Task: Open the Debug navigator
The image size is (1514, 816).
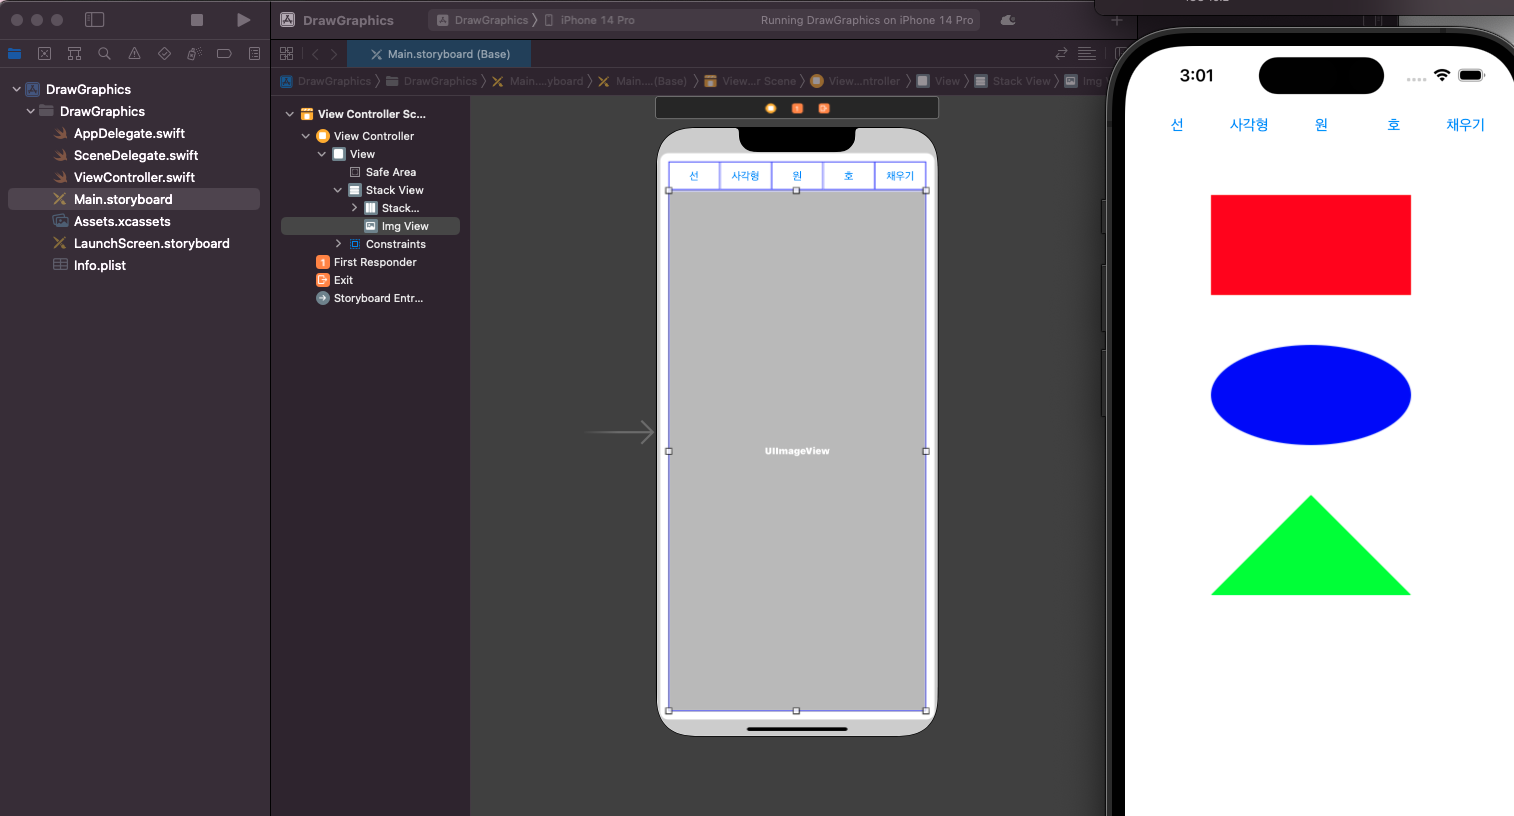Action: [x=194, y=54]
